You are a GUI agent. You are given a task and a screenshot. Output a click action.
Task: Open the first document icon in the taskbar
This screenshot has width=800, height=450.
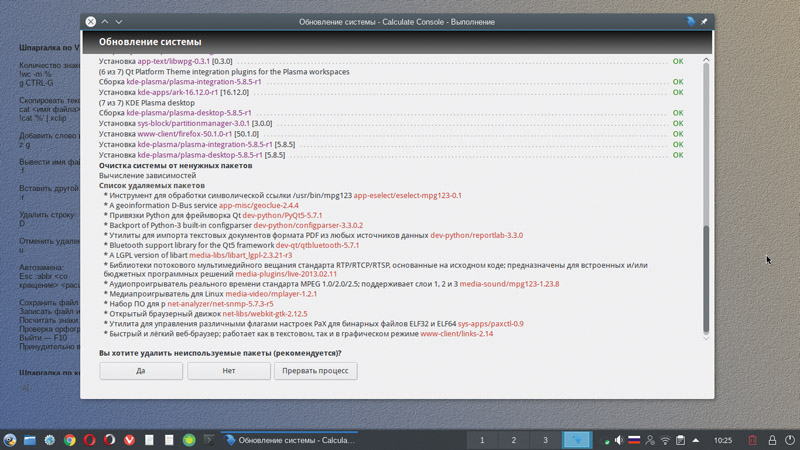pyautogui.click(x=149, y=440)
